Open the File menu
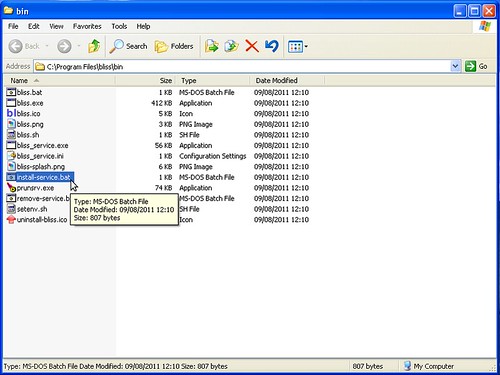The image size is (500, 375). [13, 26]
